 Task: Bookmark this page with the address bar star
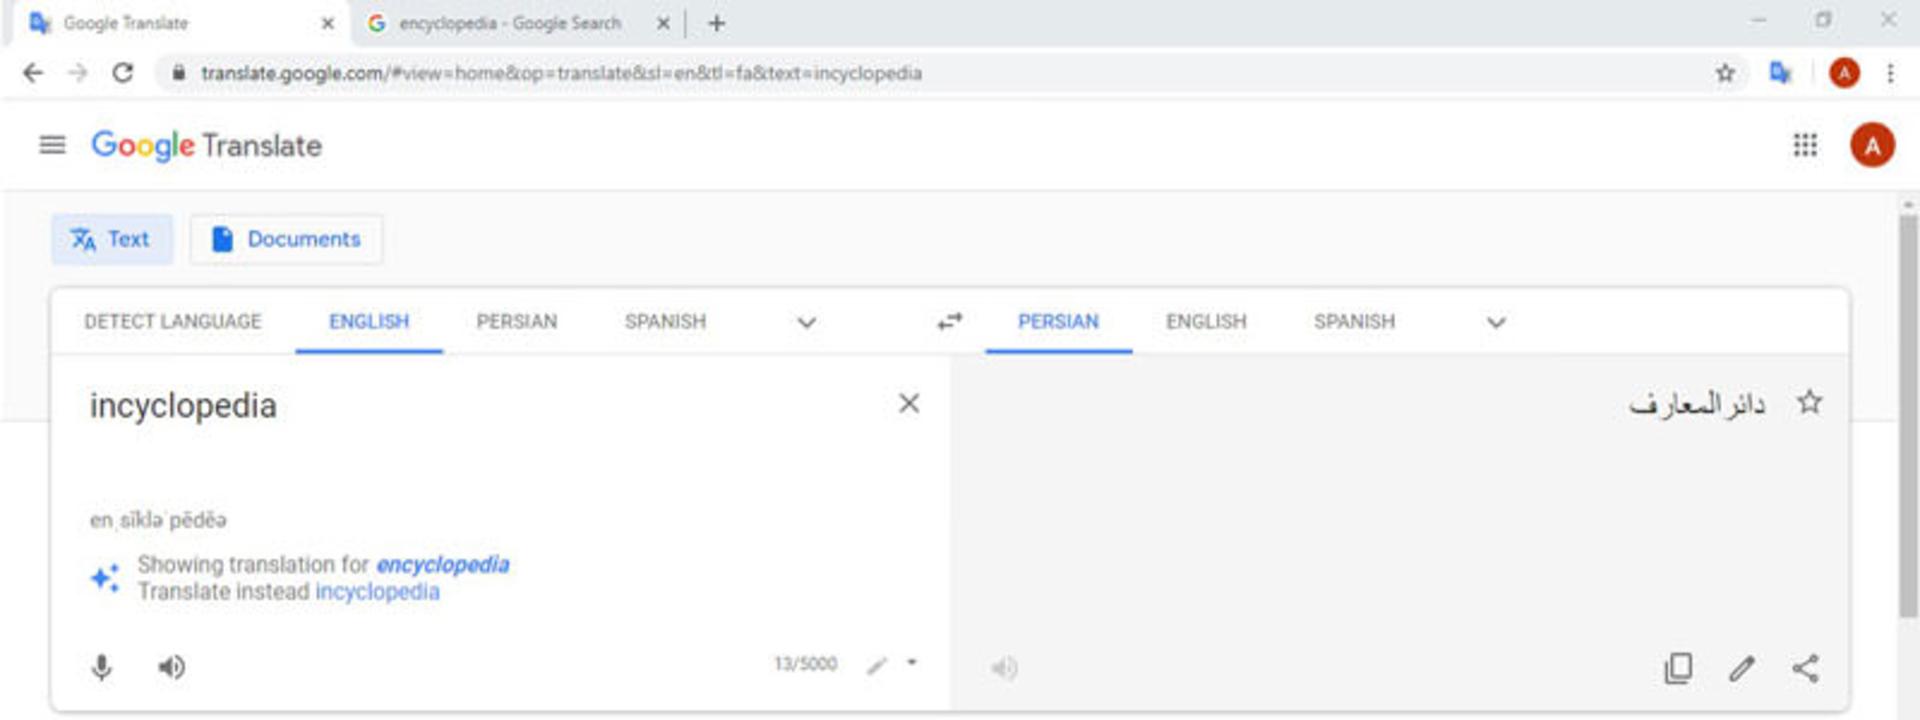tap(1725, 73)
